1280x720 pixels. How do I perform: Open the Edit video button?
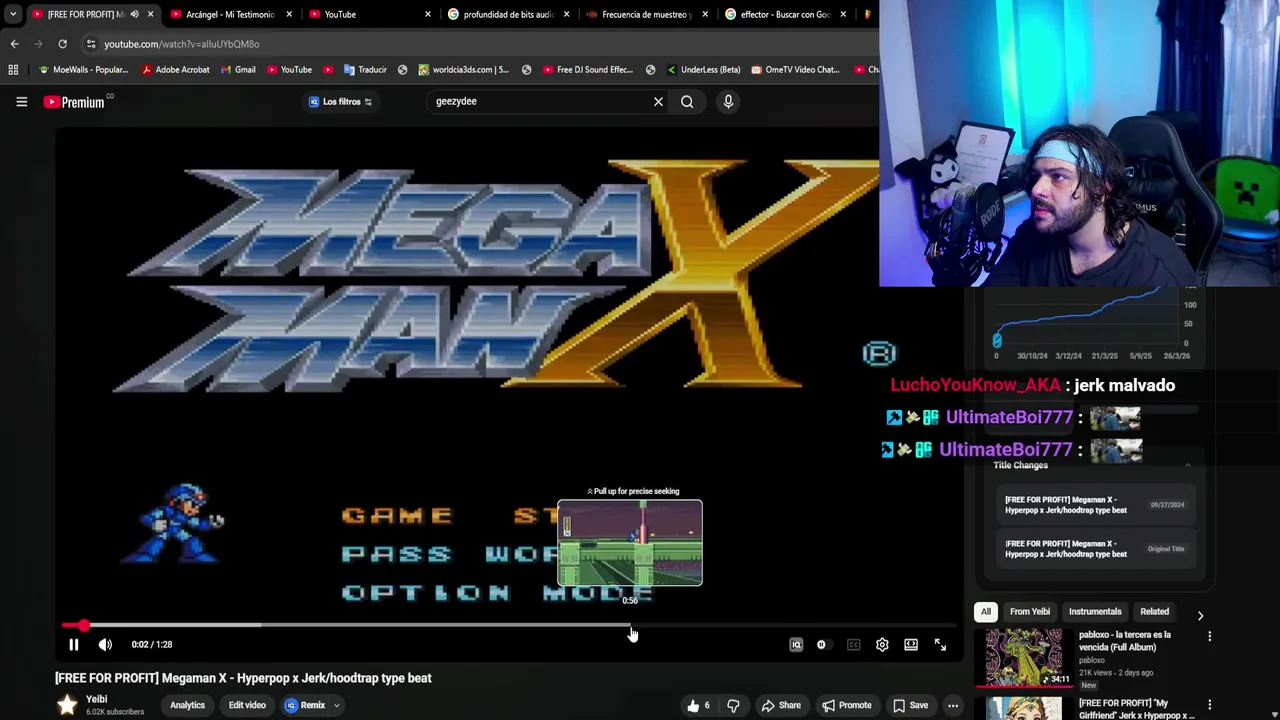pos(247,705)
